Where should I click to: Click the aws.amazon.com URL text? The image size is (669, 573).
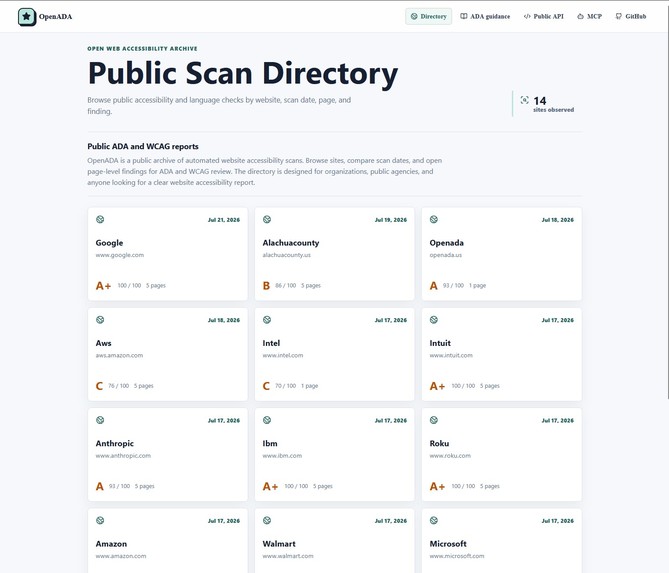point(119,355)
